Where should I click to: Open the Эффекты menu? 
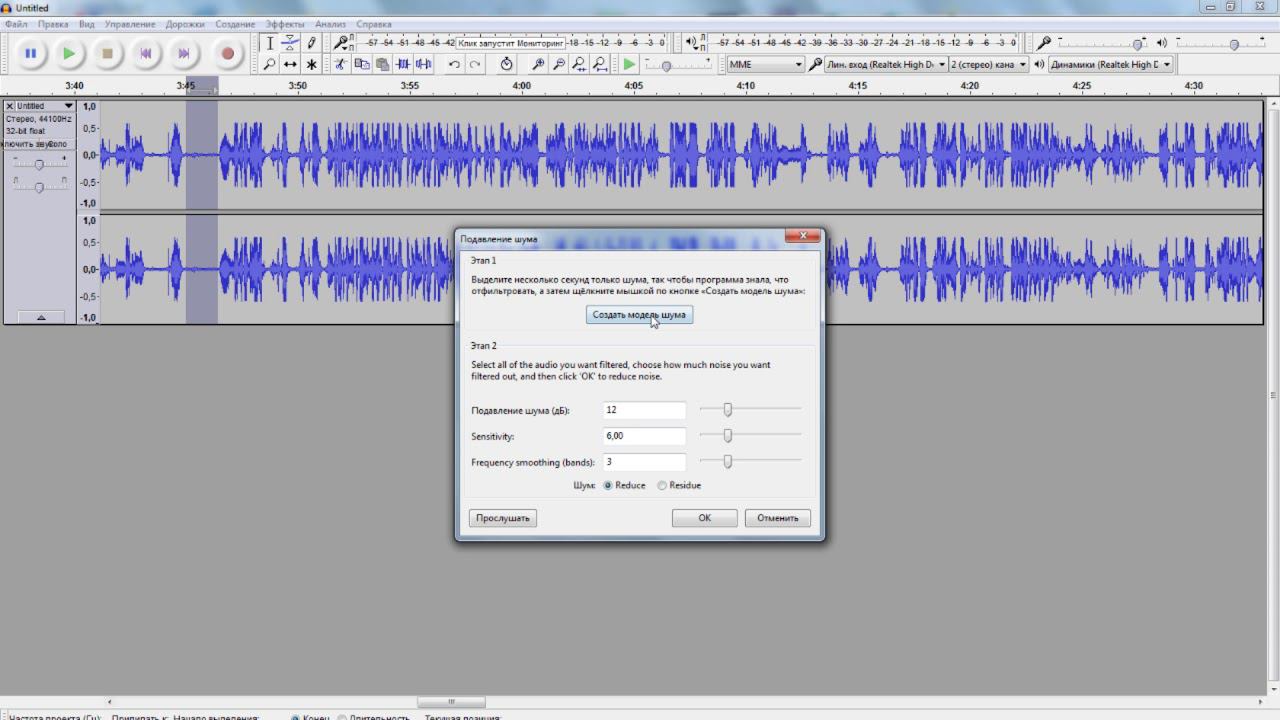[x=285, y=24]
